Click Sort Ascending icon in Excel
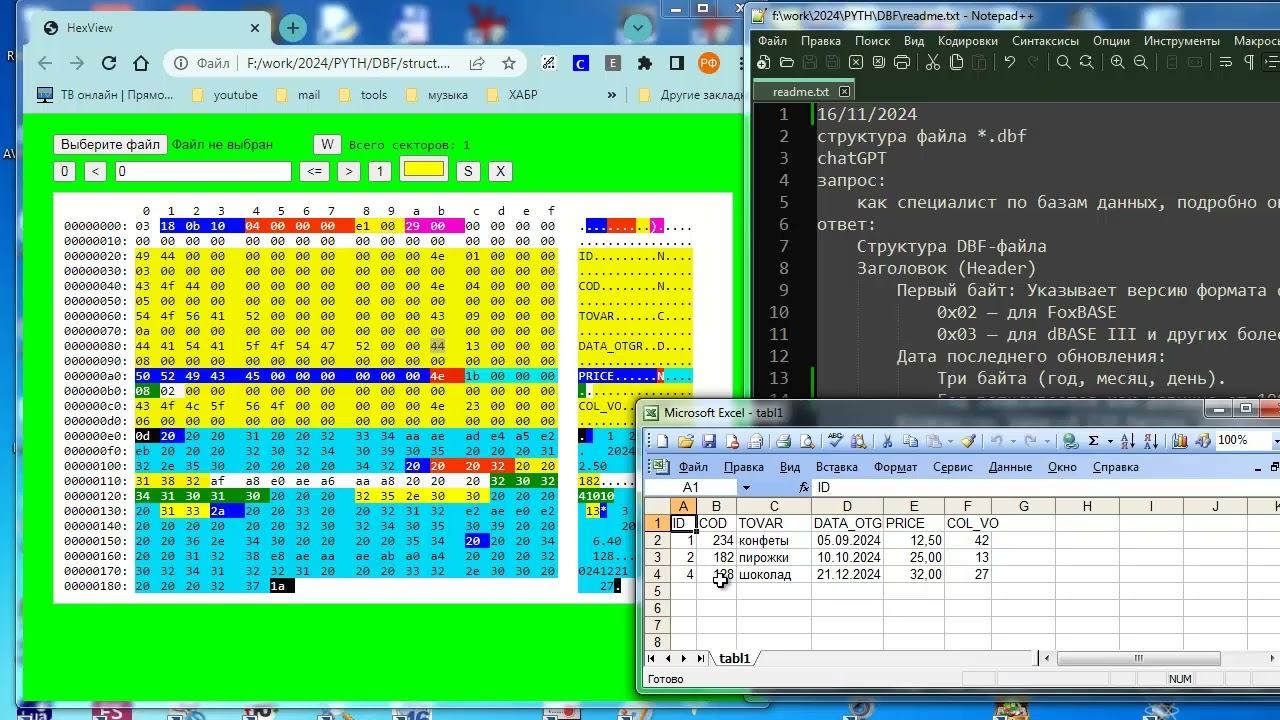The image size is (1280, 720). (1127, 441)
